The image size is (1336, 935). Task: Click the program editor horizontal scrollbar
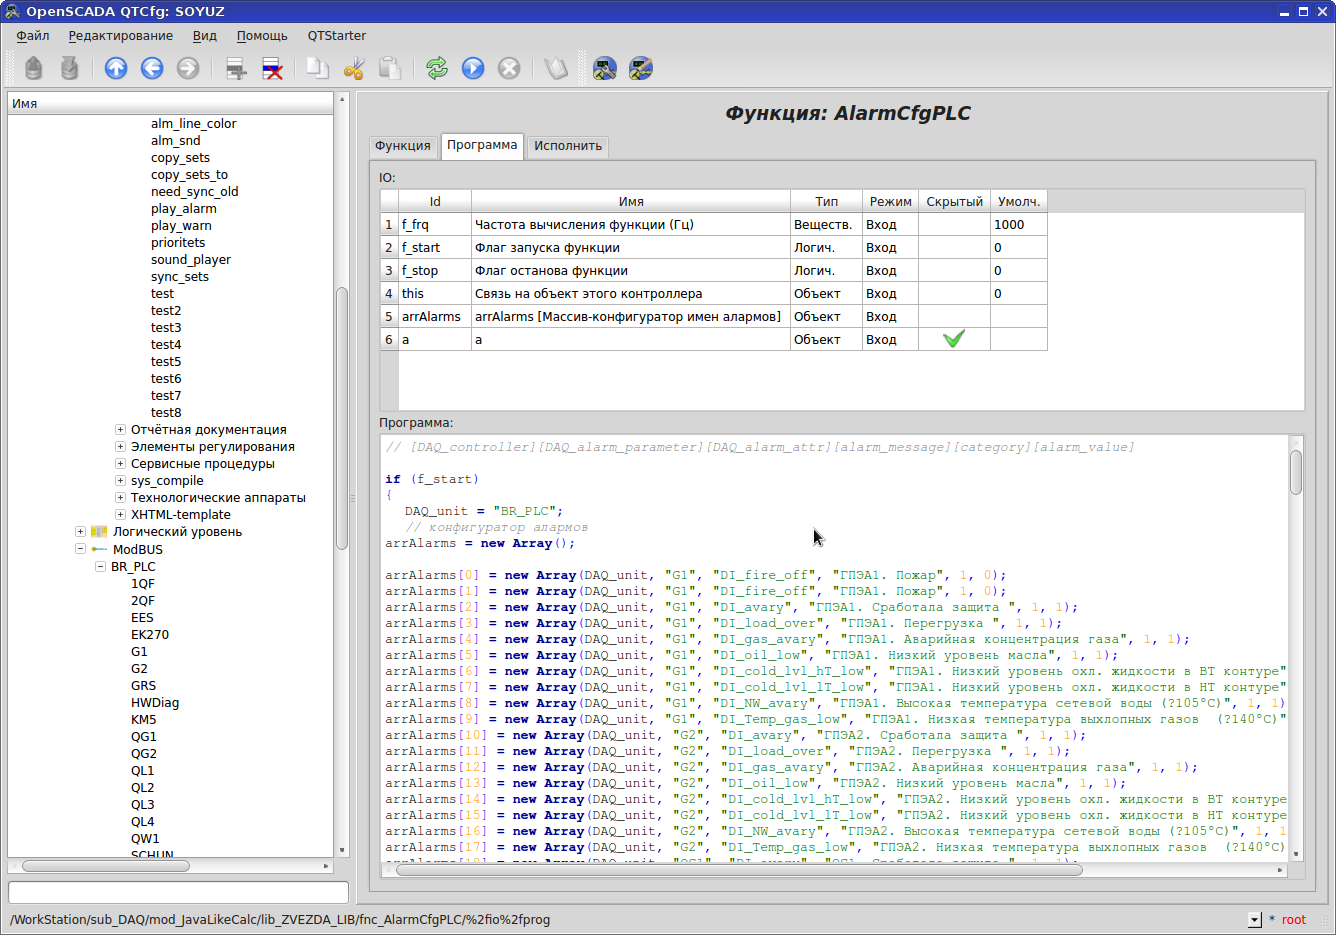click(738, 870)
